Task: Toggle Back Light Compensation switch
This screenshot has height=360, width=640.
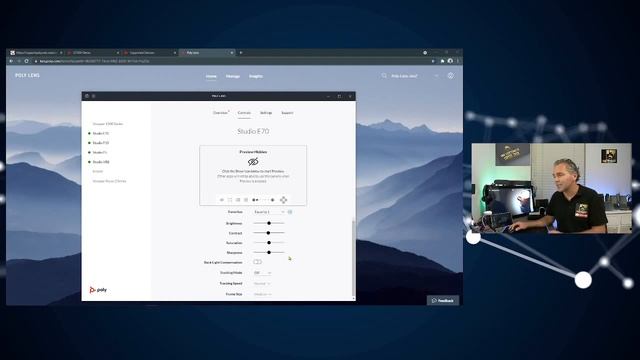Action: point(257,262)
